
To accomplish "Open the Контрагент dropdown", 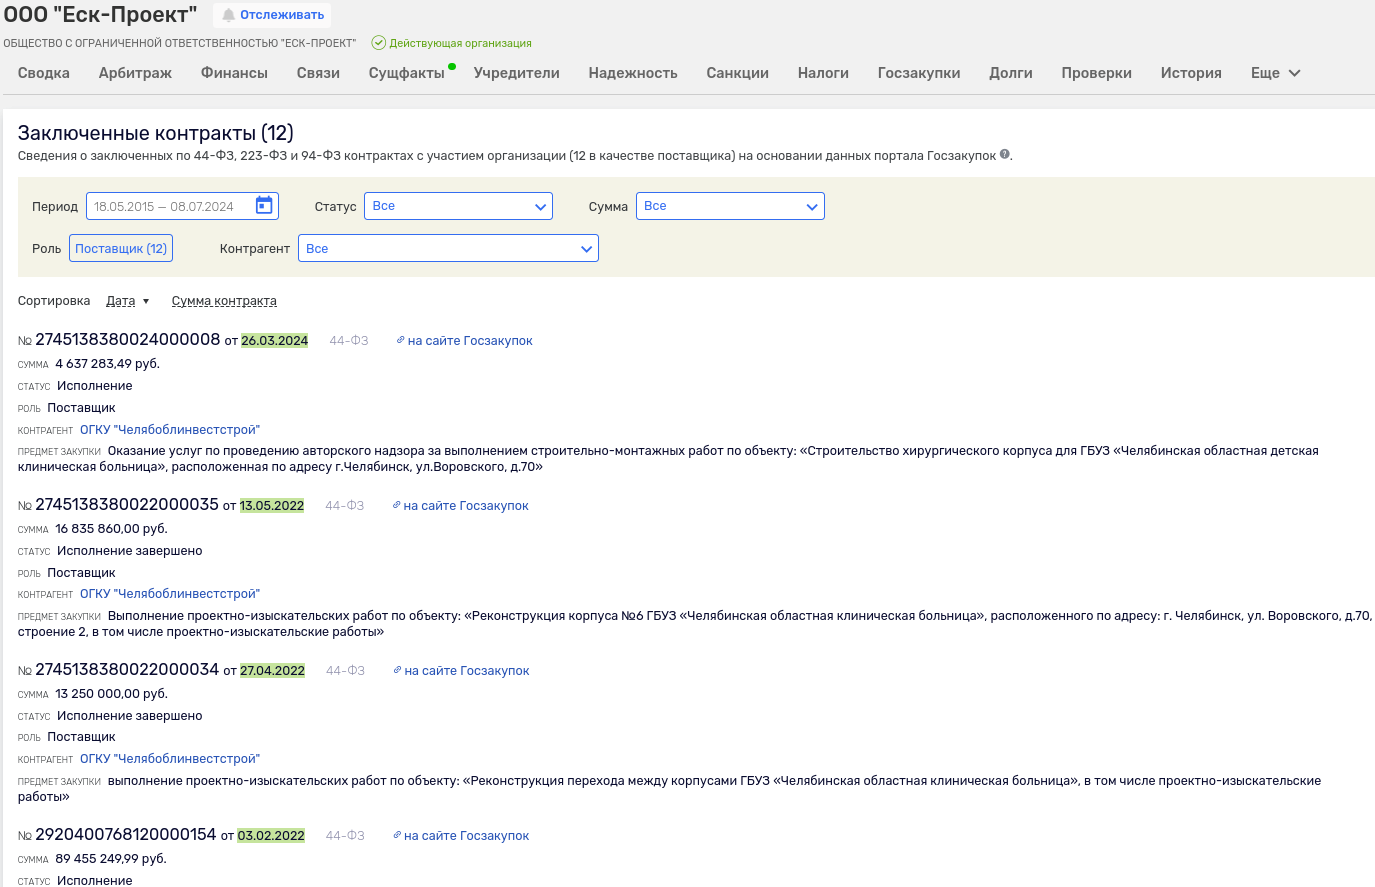I will (448, 248).
